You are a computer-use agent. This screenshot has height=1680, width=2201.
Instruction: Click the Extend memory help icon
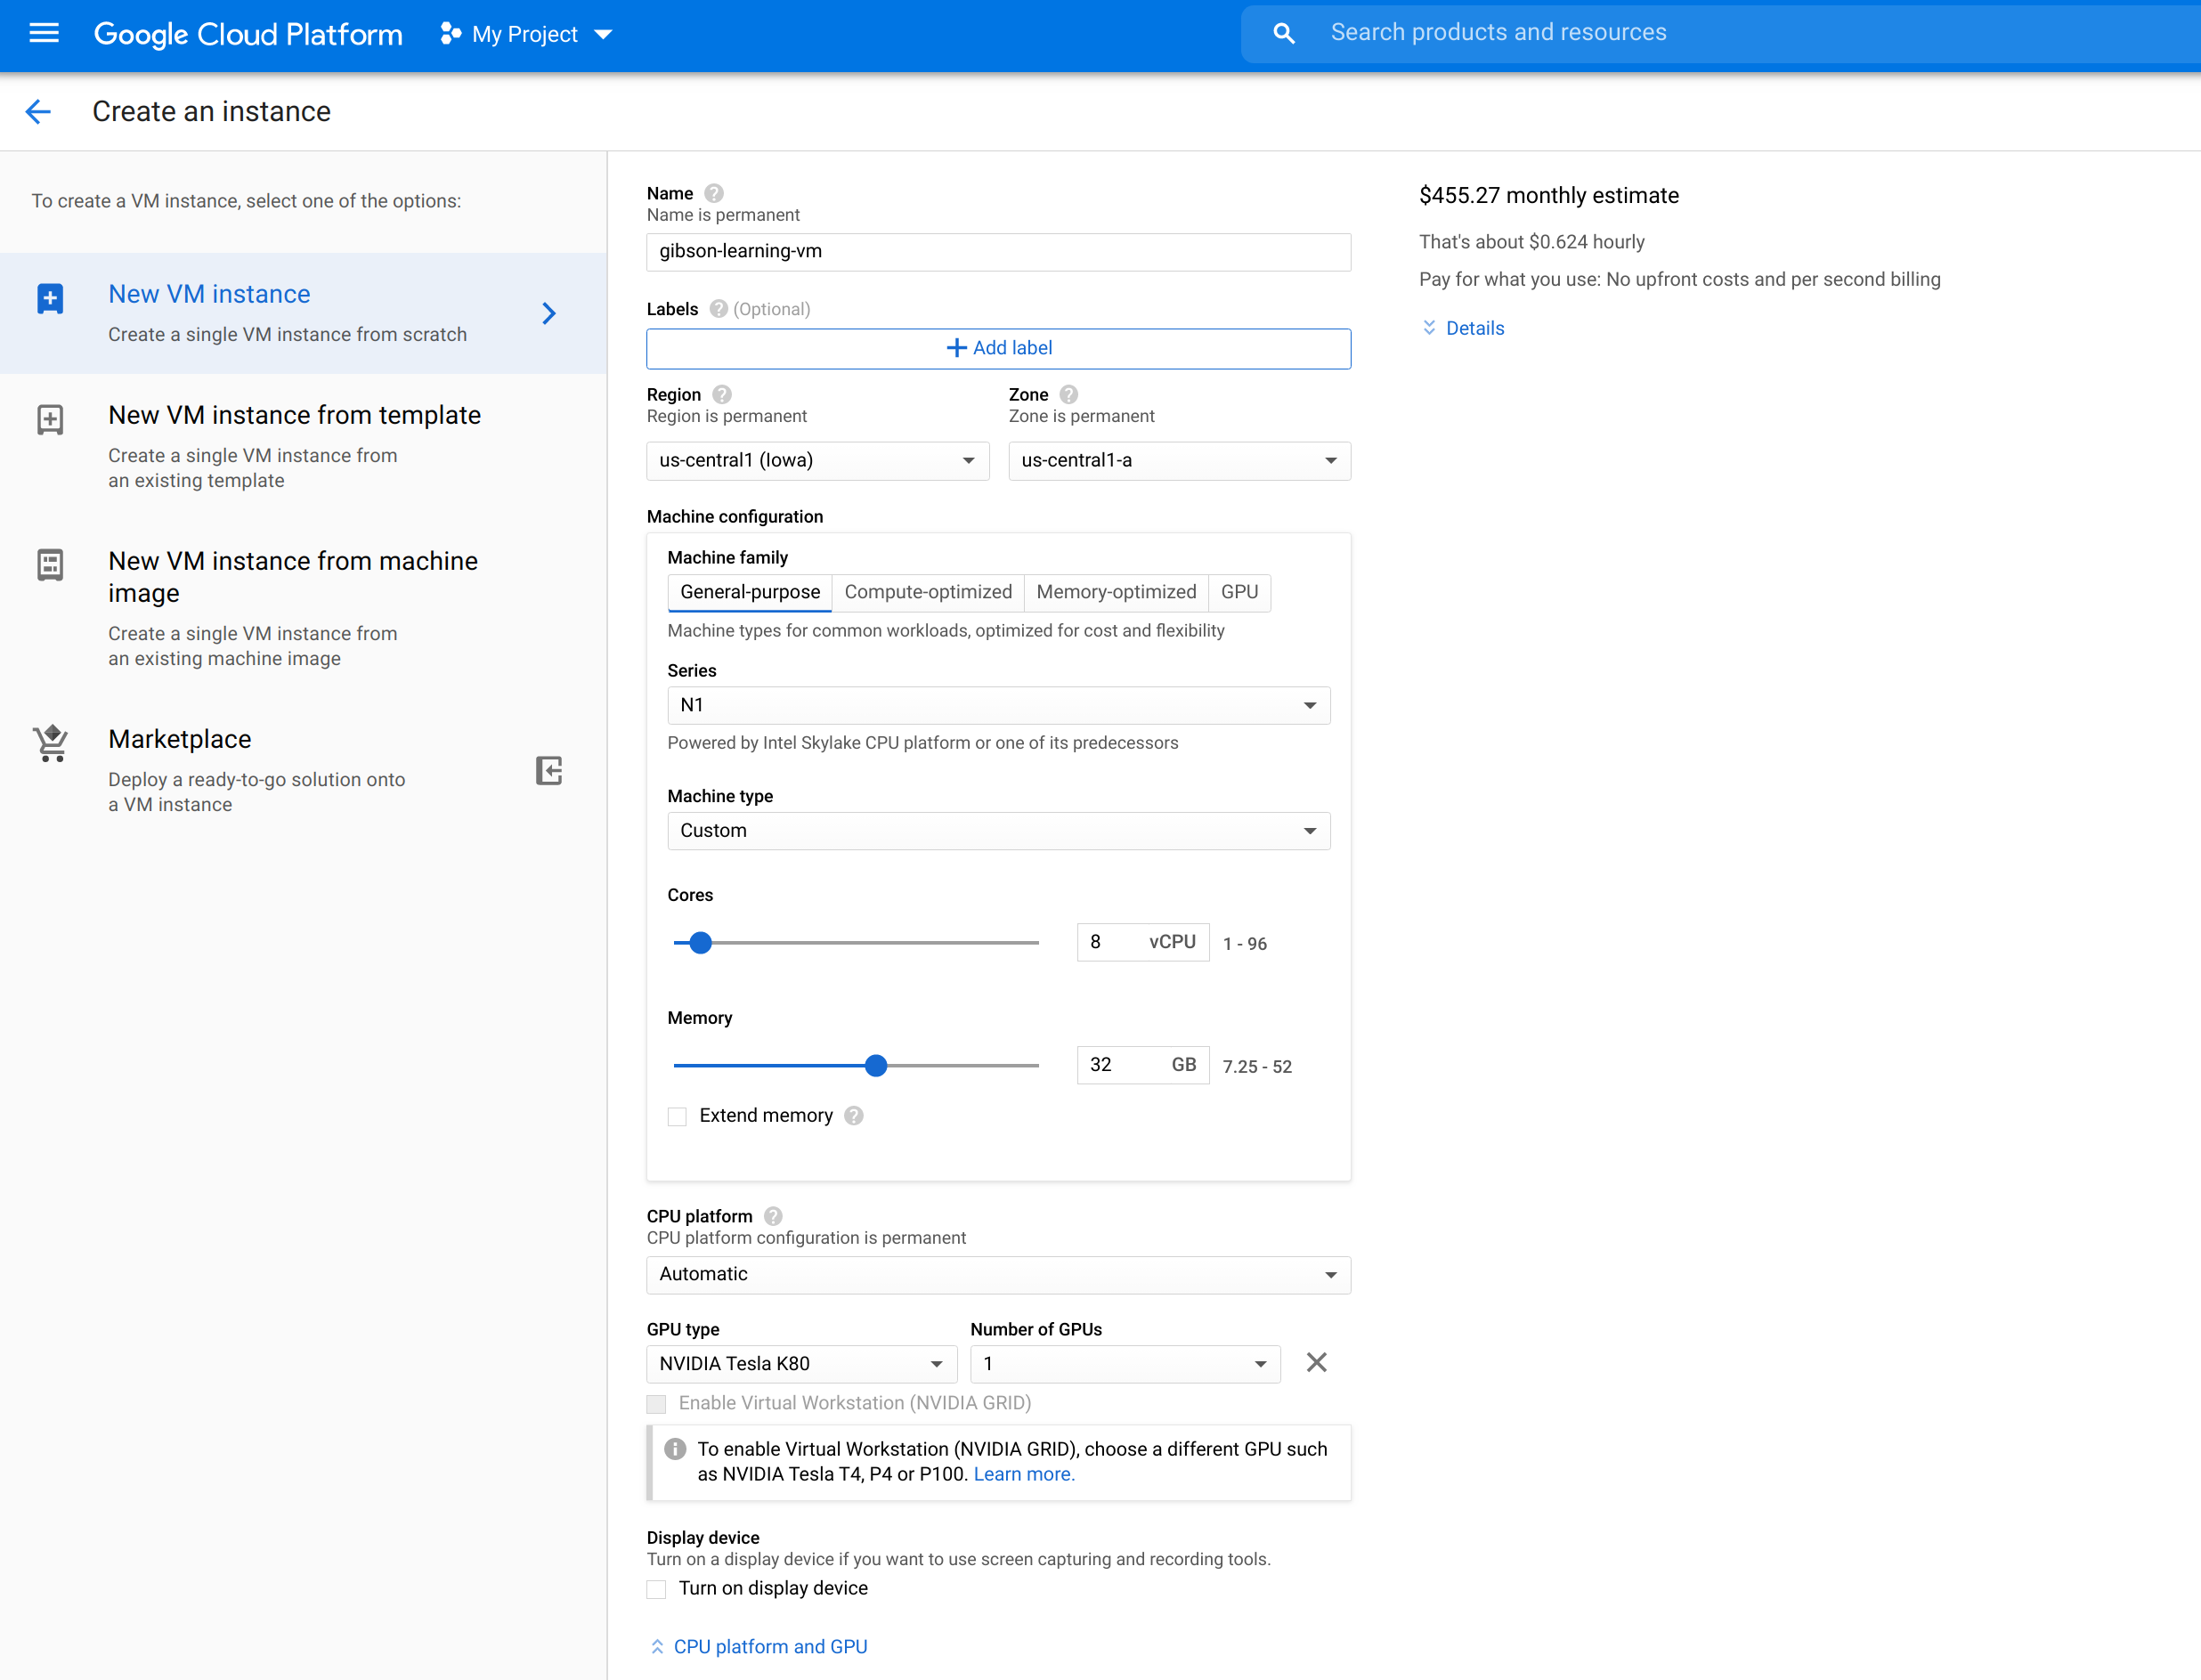point(853,1115)
